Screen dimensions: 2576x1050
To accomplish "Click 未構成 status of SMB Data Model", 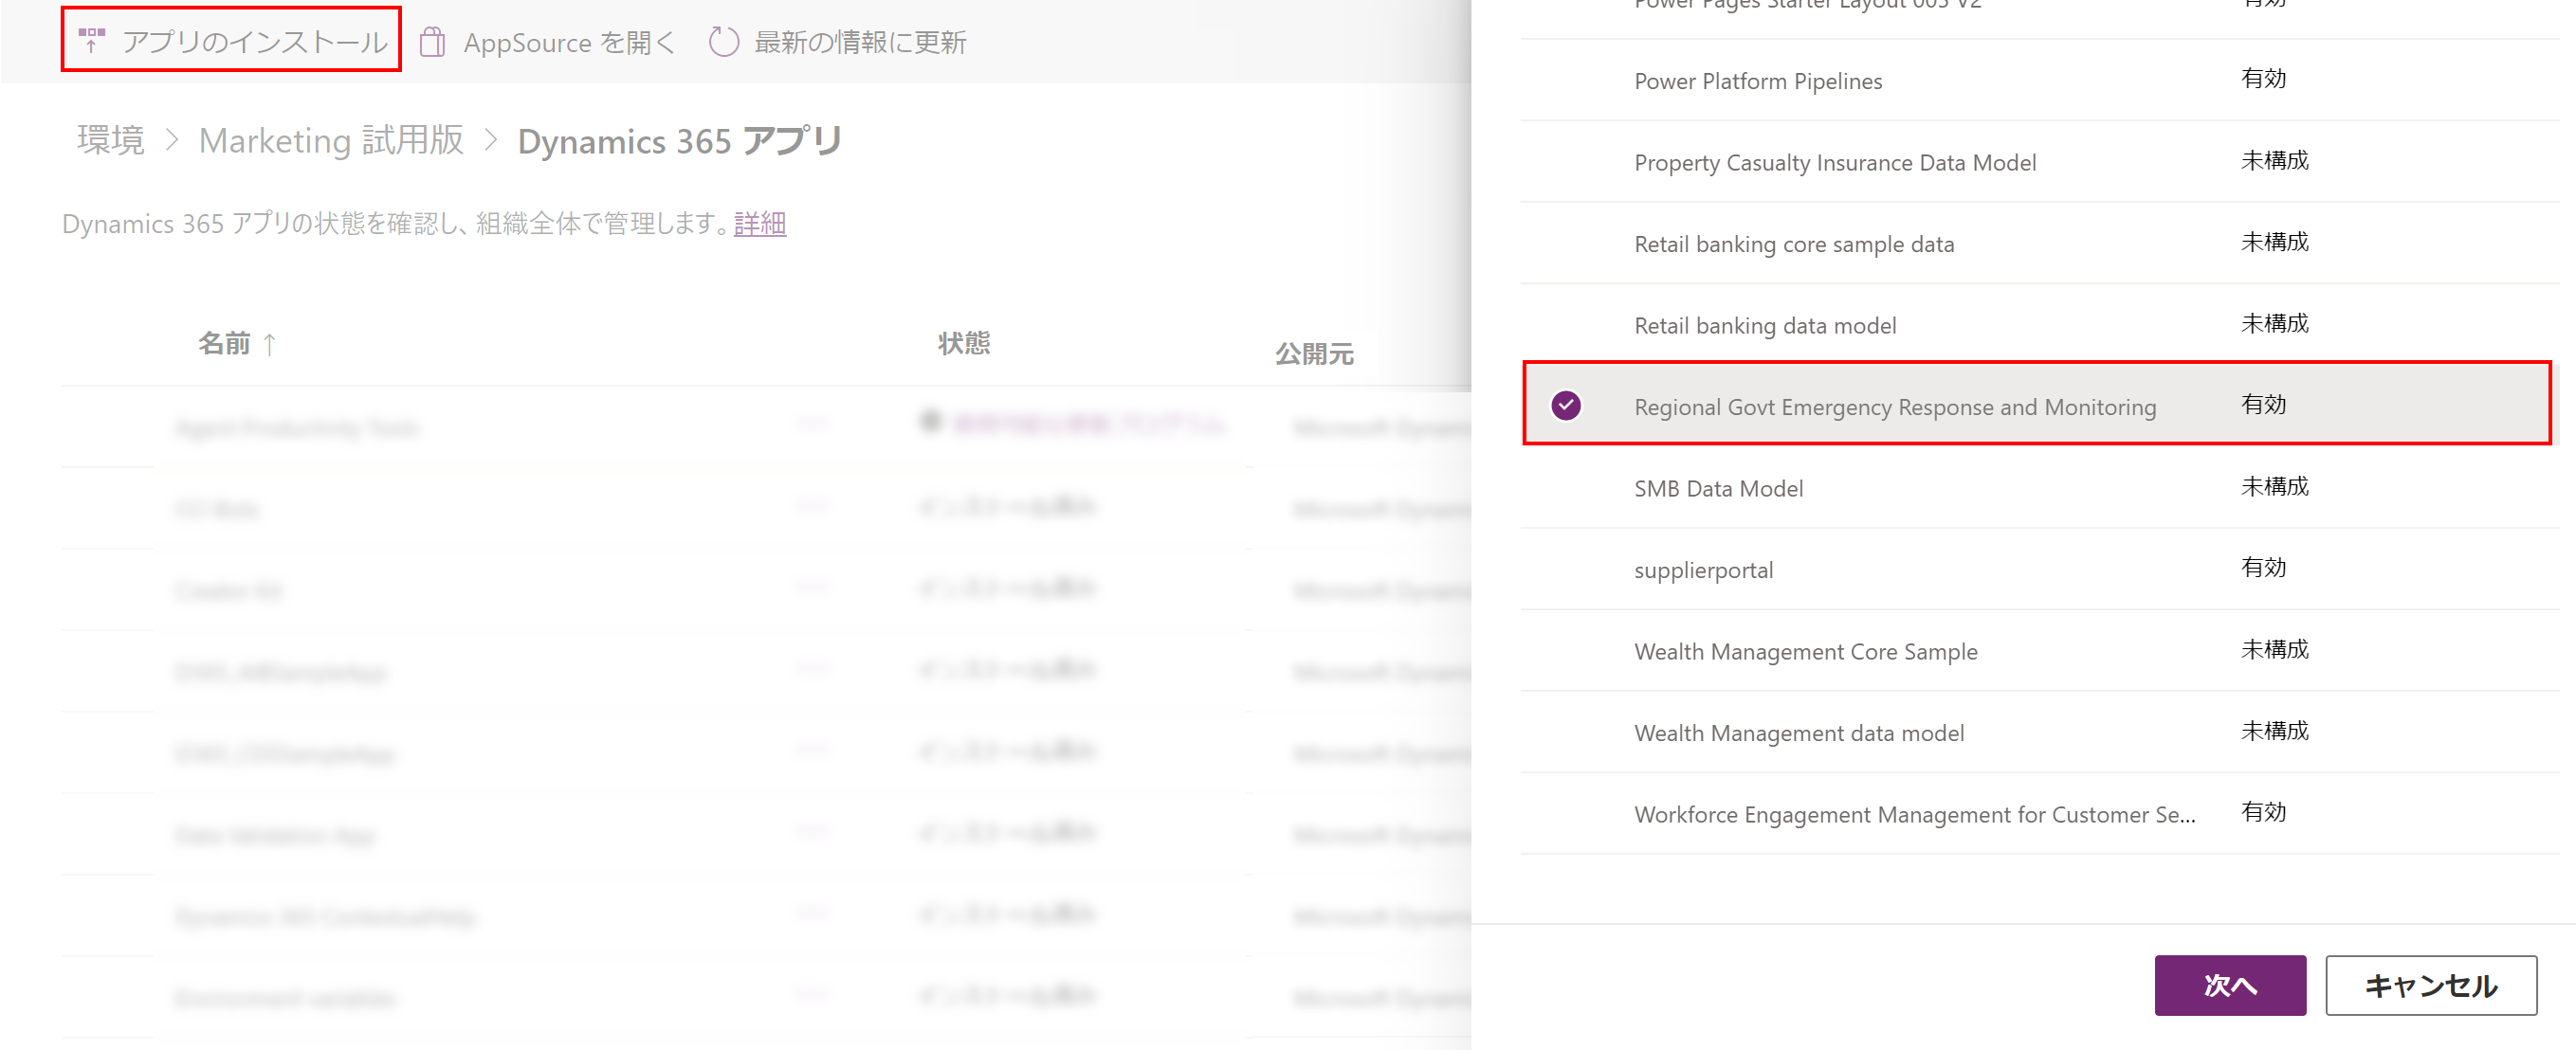I will pyautogui.click(x=2274, y=486).
